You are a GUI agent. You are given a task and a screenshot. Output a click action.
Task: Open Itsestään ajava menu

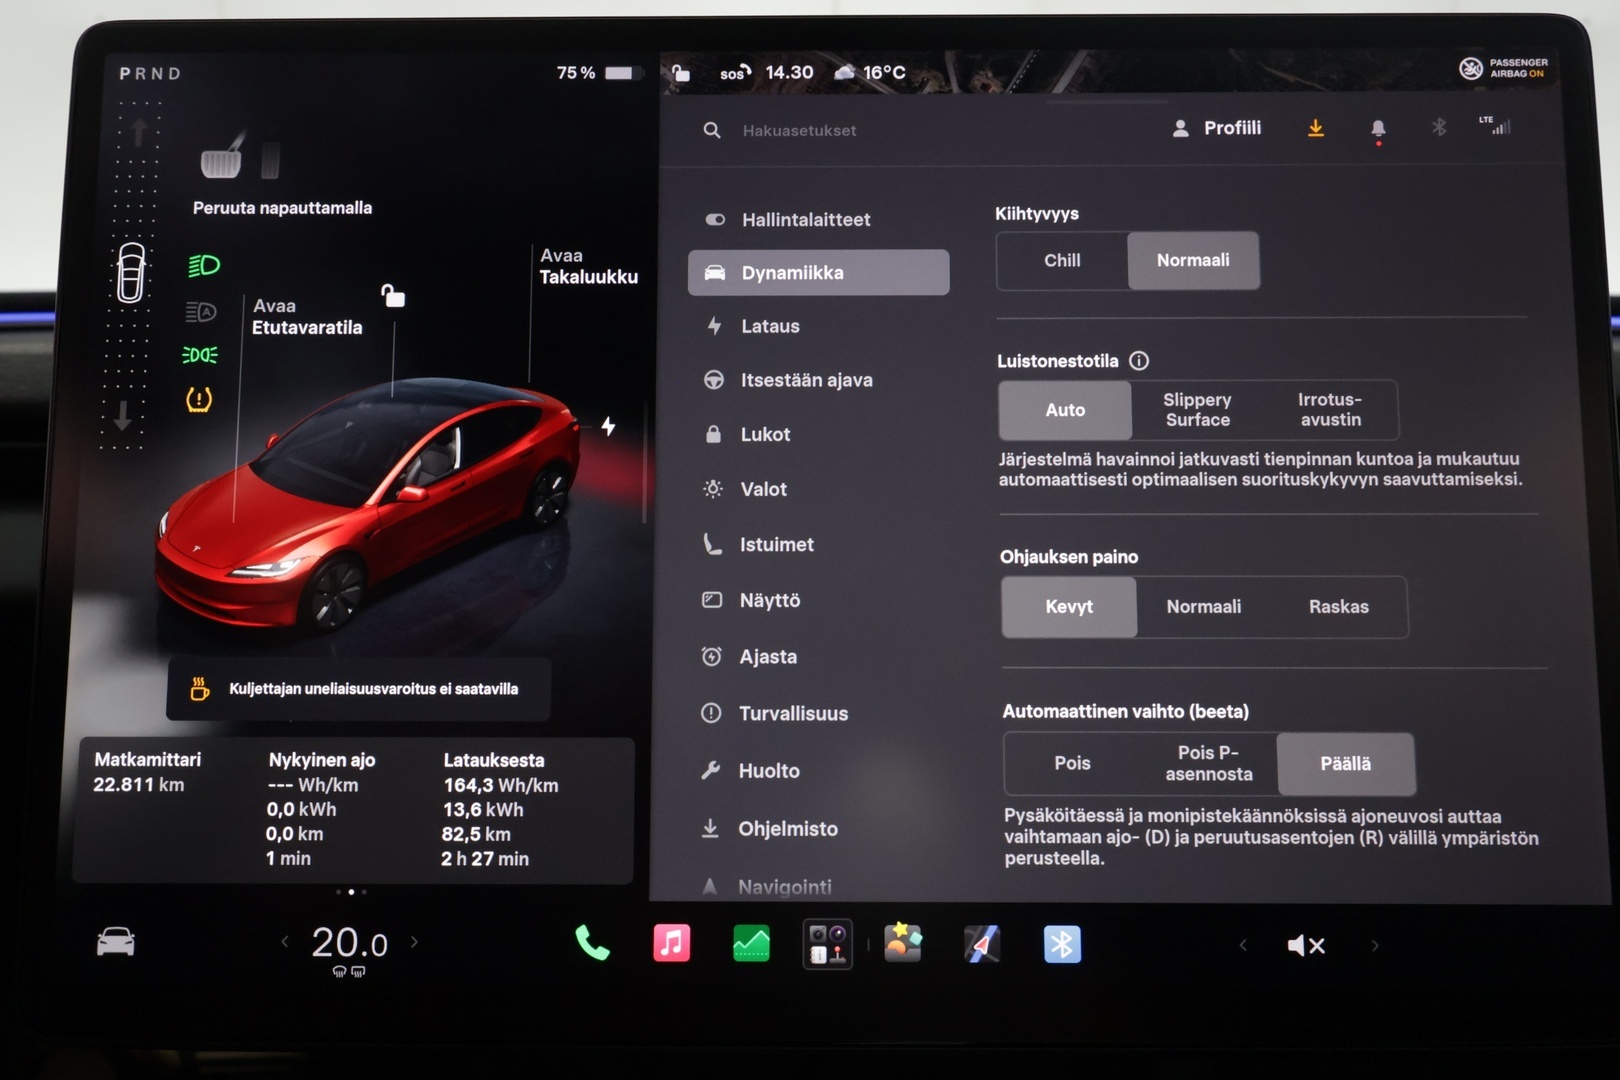pyautogui.click(x=818, y=380)
